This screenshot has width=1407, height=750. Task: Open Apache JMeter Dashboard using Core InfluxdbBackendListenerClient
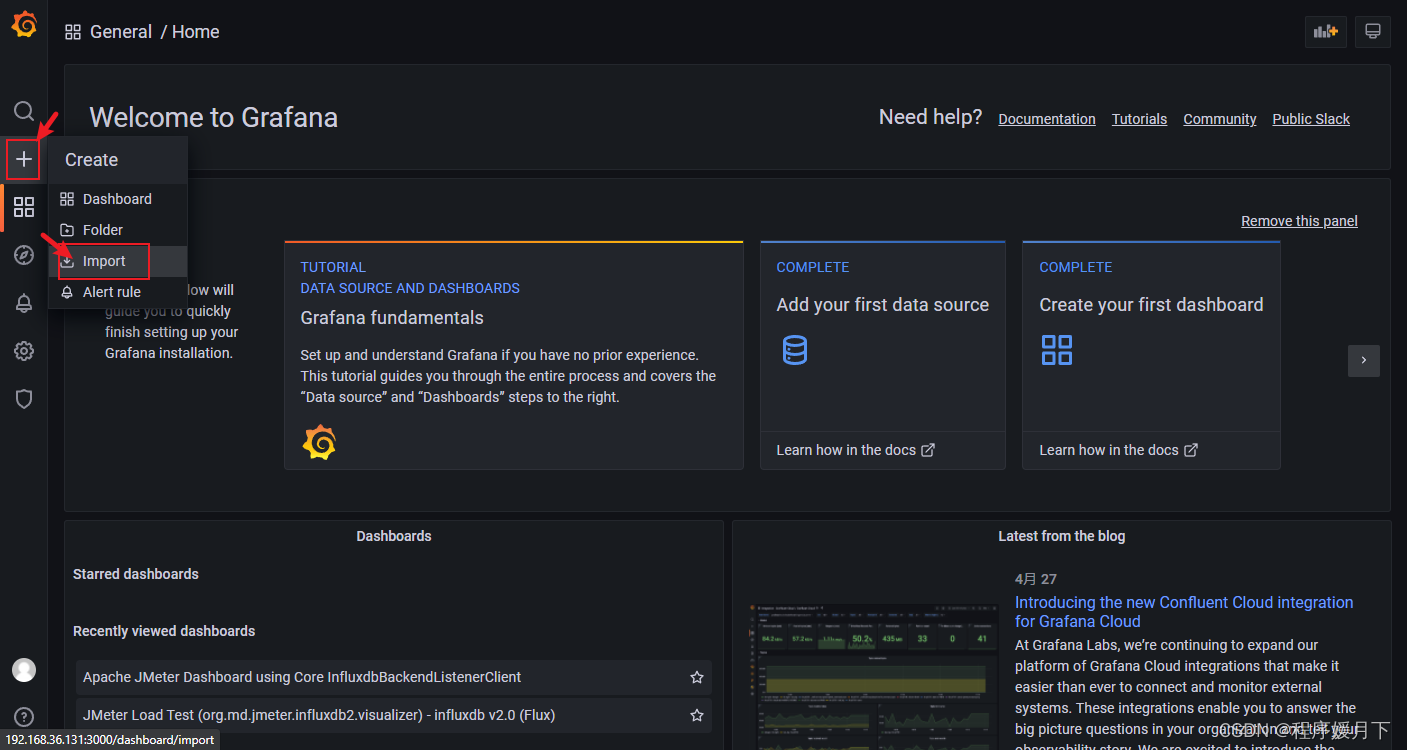coord(394,677)
